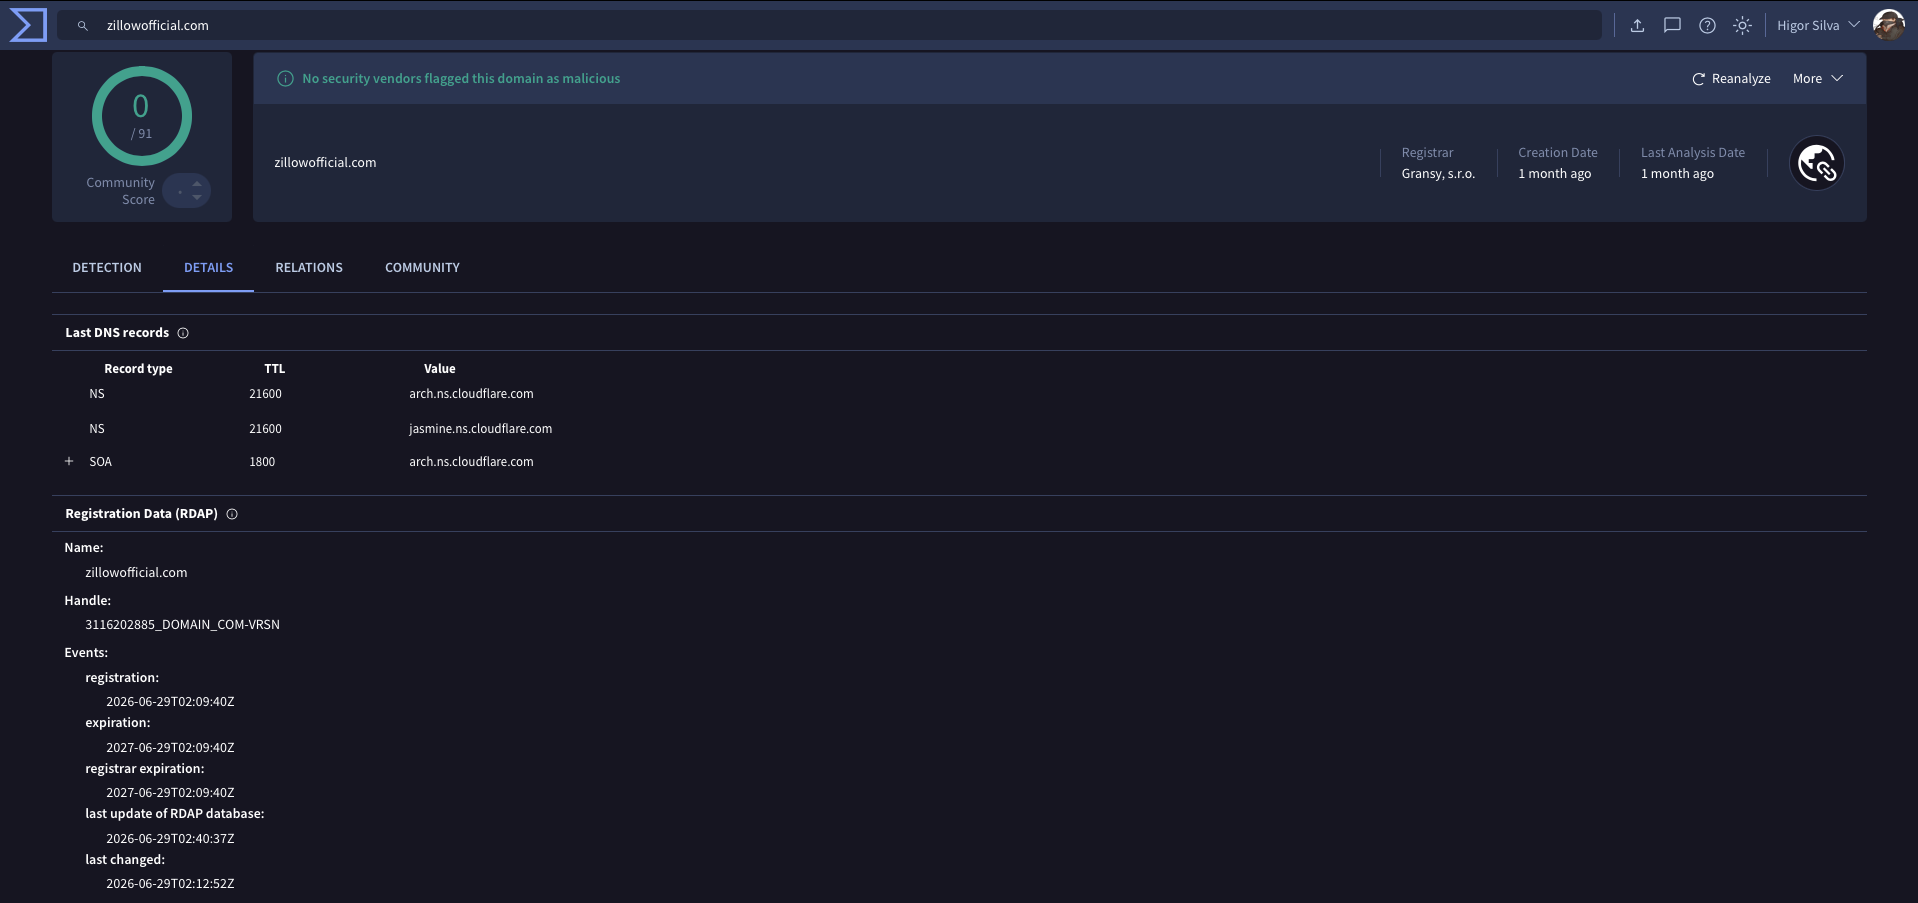Screen dimensions: 1918x903
Task: Click the Gransy, s.r.o. registrar value
Action: (x=1438, y=174)
